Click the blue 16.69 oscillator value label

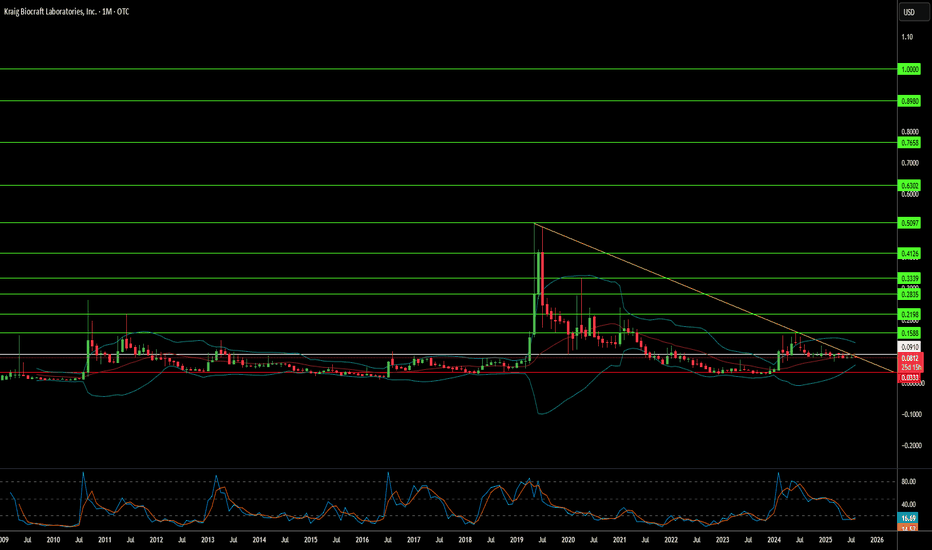click(x=908, y=518)
